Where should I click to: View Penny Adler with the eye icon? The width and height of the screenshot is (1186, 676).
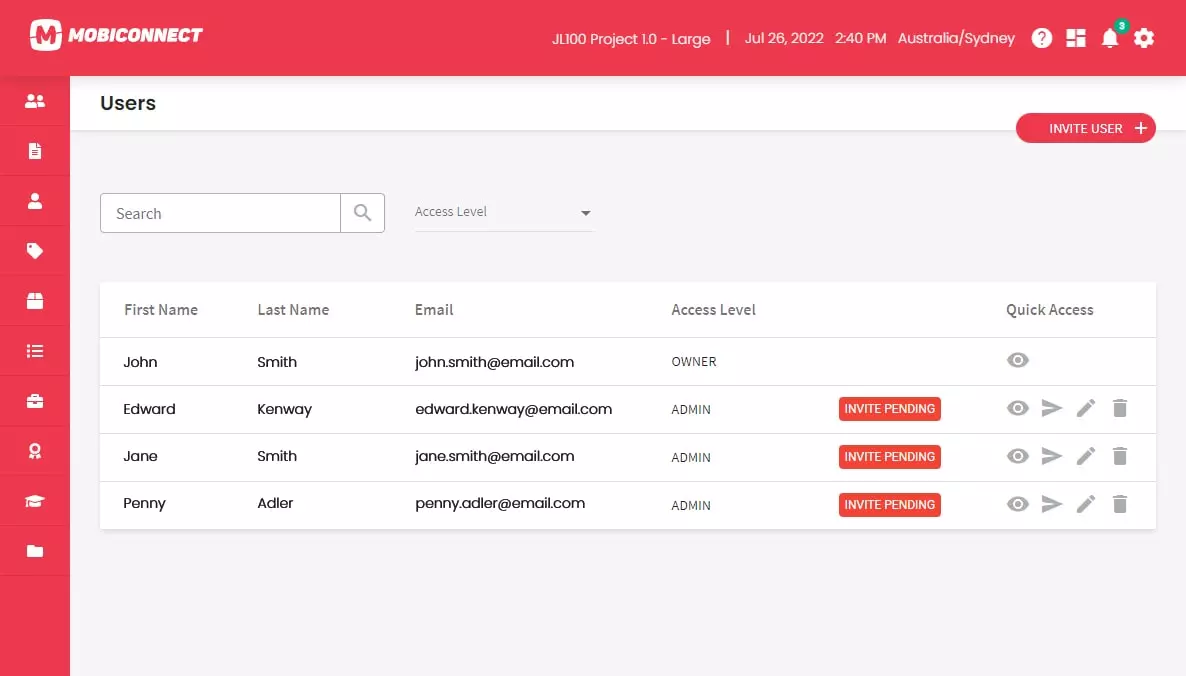pos(1017,504)
